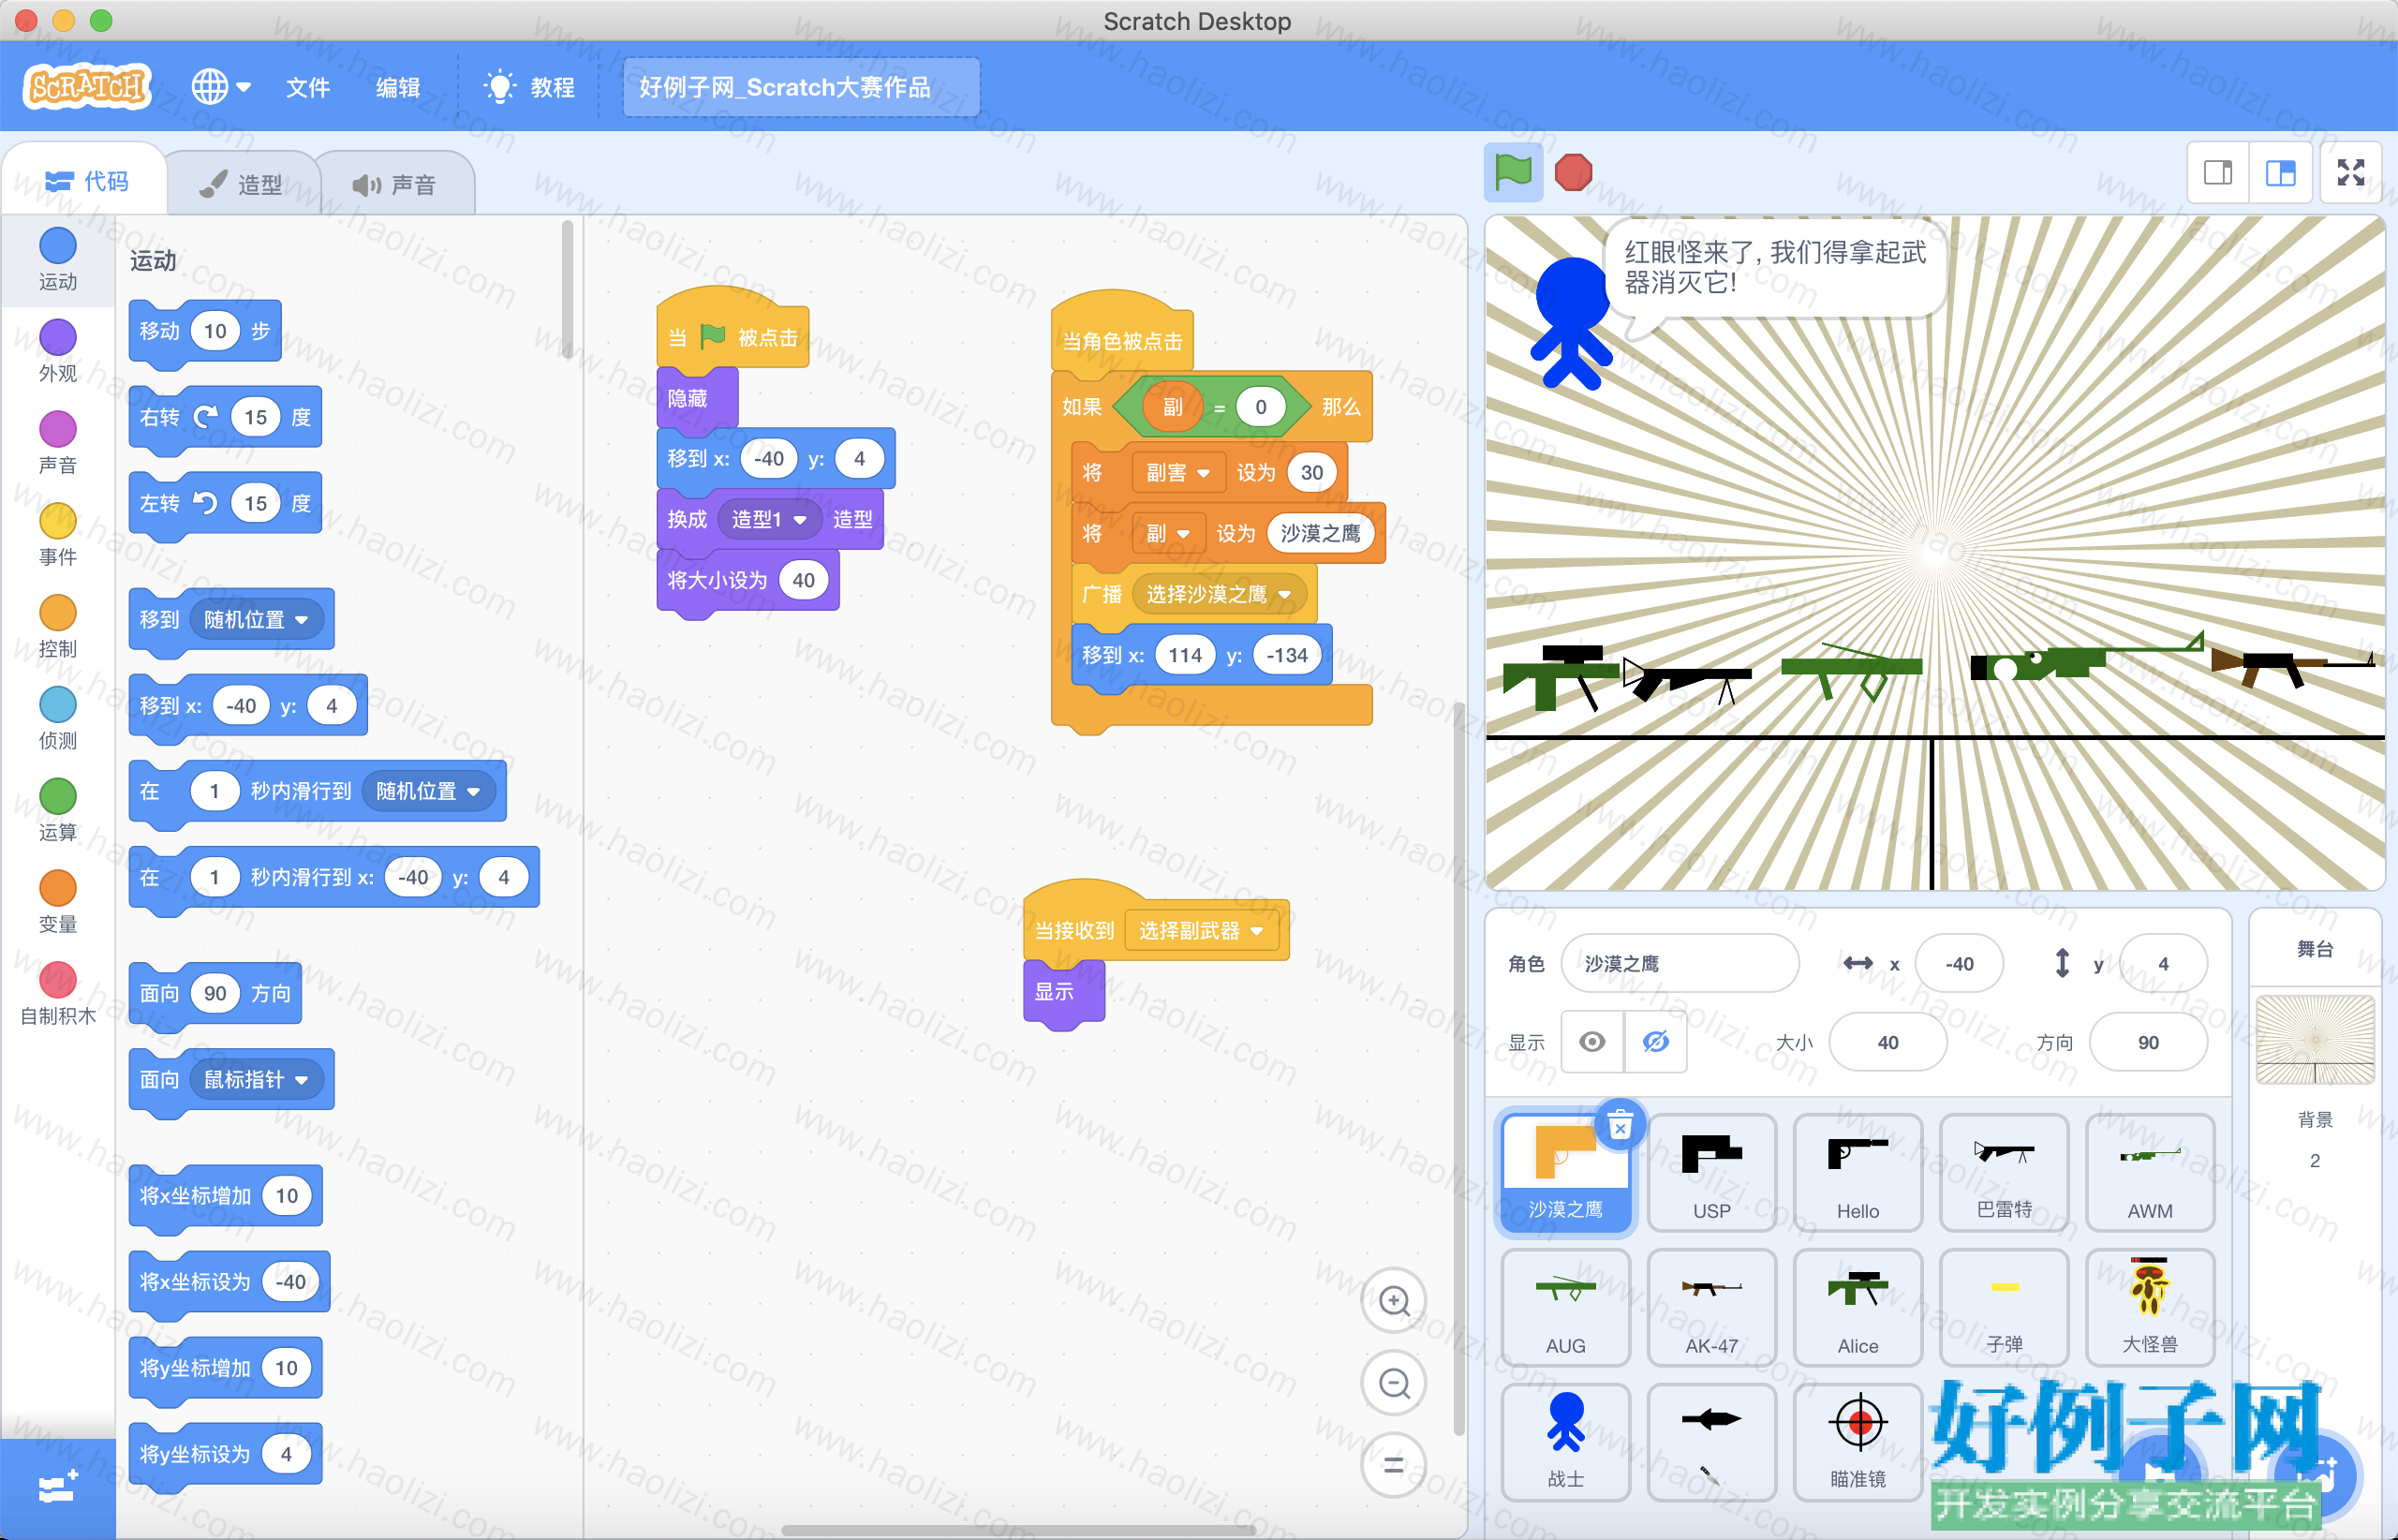Select the 事件 events category
This screenshot has width=2398, height=1540.
coord(58,535)
